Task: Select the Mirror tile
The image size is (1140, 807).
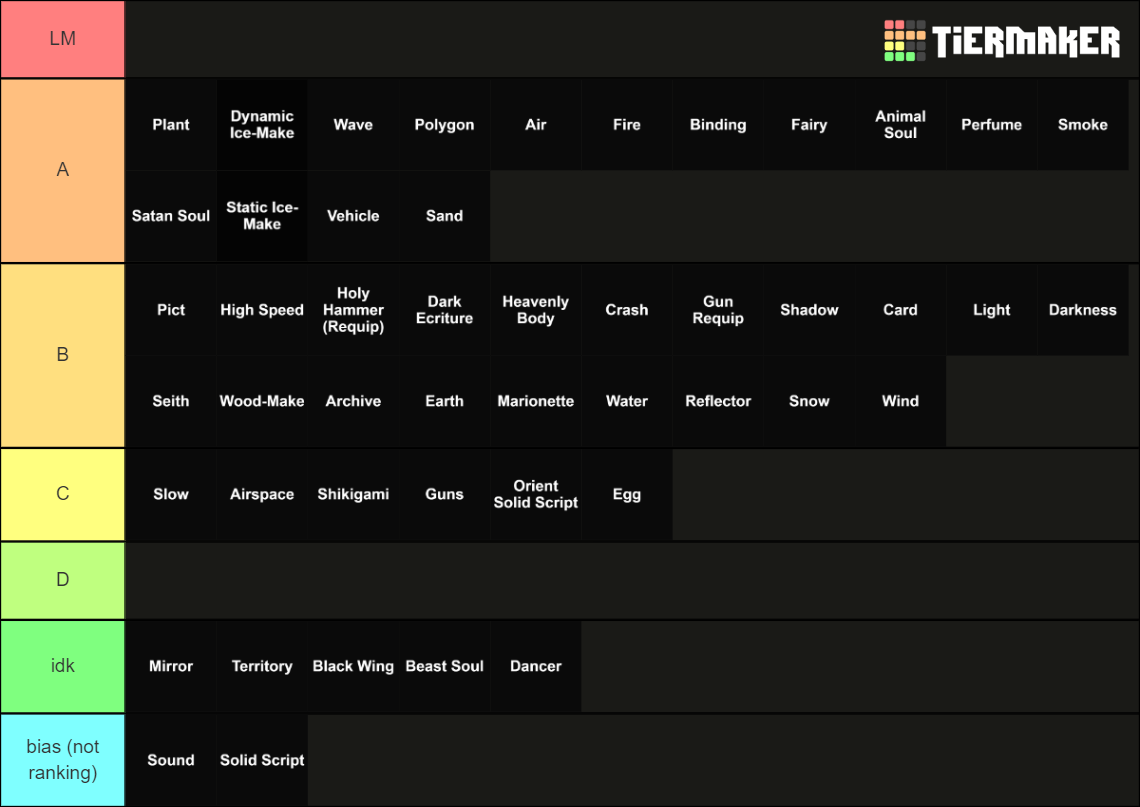Action: [171, 667]
